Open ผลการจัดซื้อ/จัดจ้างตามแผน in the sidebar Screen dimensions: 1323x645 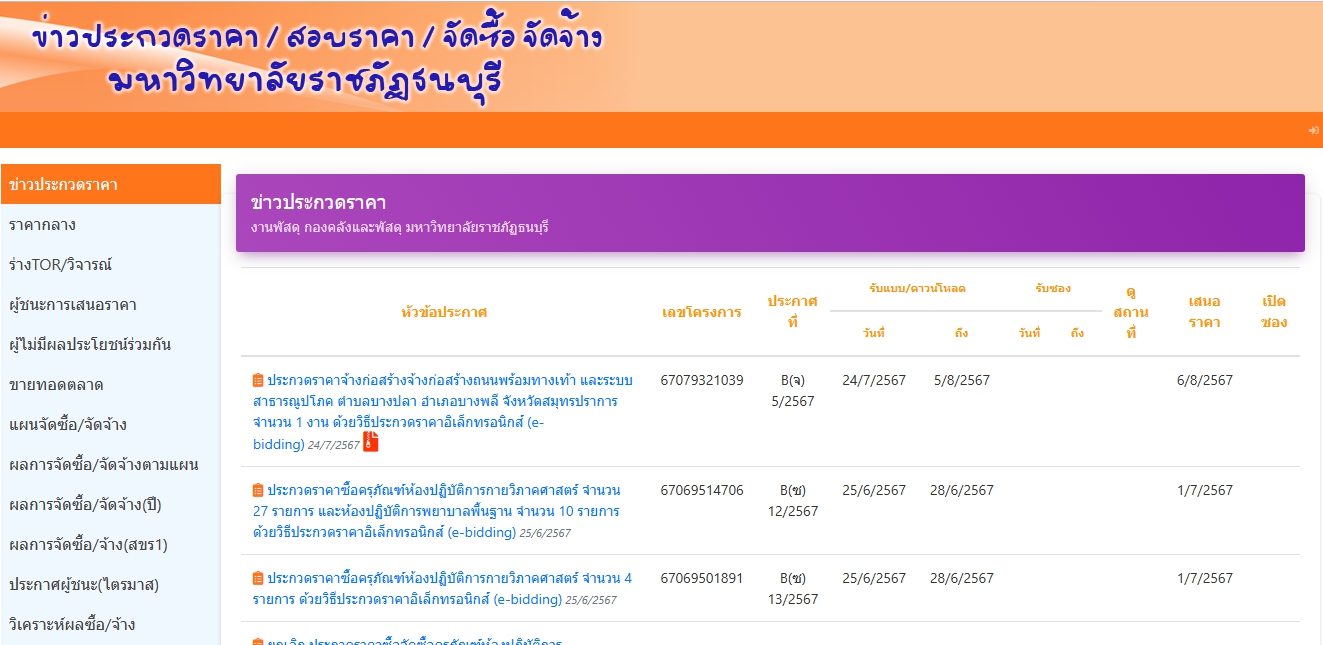tap(111, 464)
